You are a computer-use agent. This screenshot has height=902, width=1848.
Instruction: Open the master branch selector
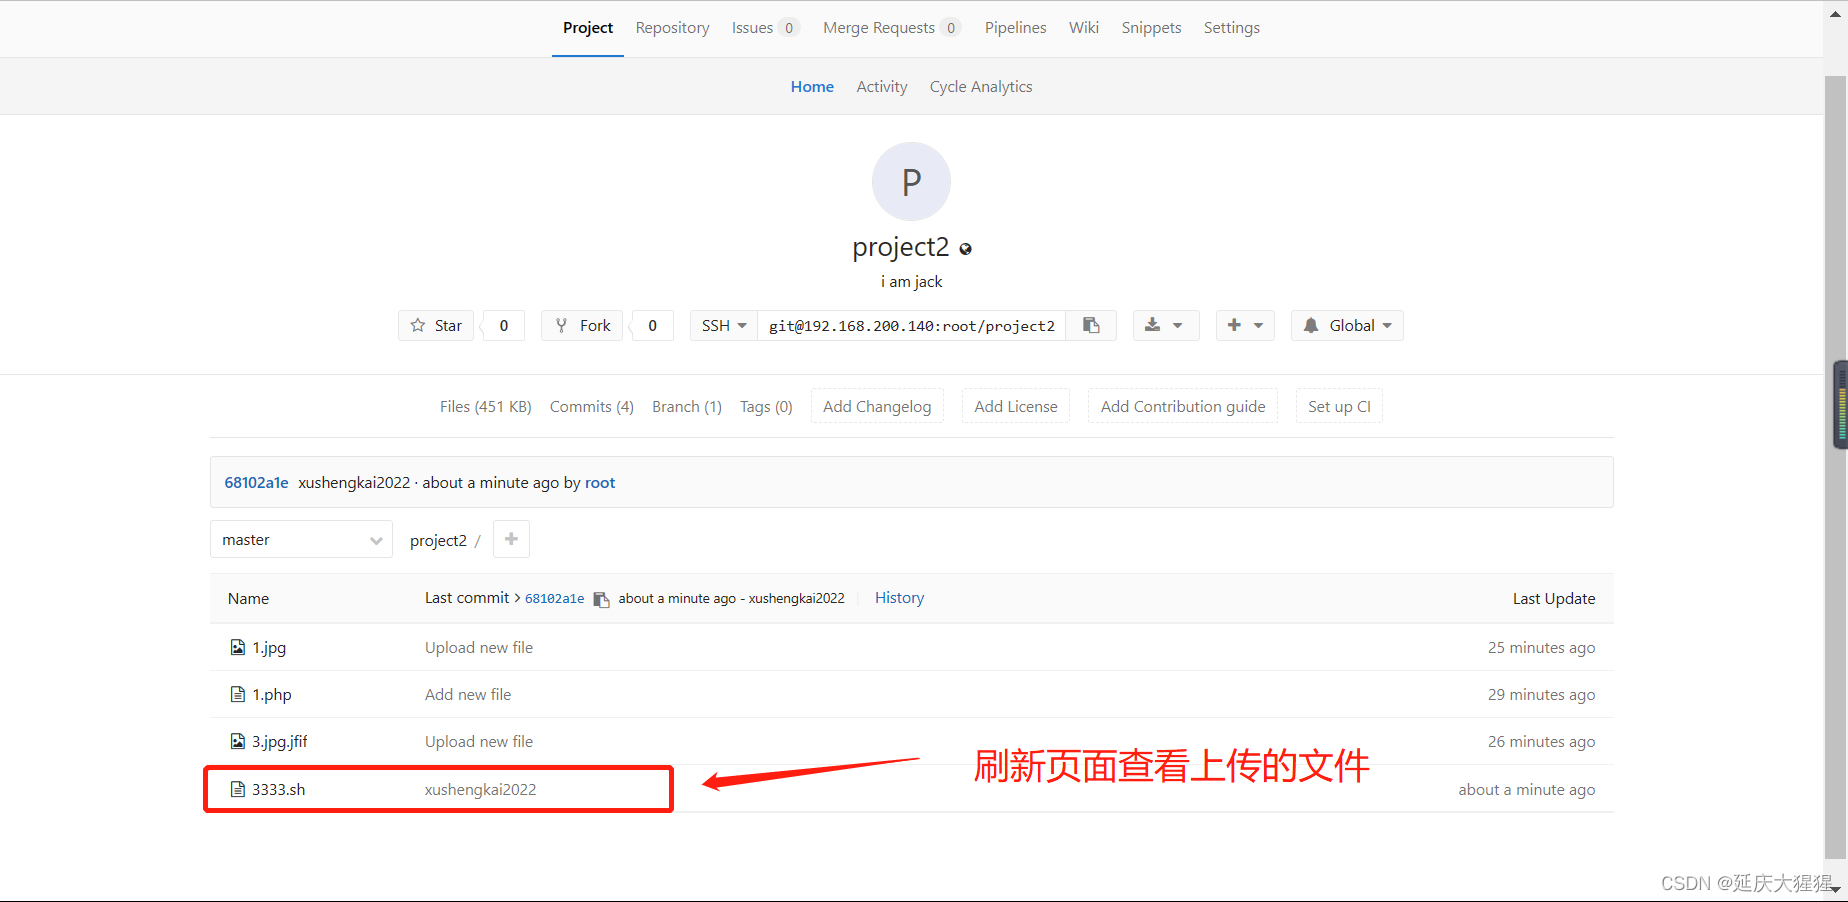click(x=300, y=538)
